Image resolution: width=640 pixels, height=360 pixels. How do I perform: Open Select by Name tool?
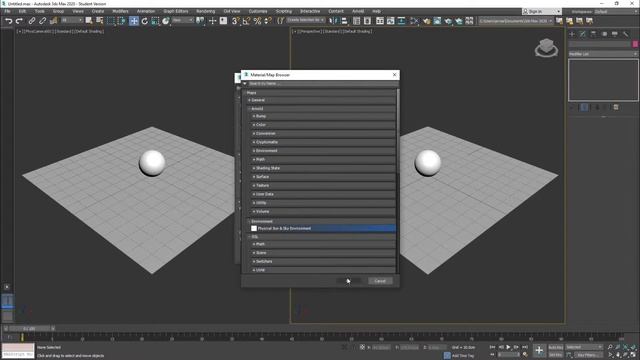pyautogui.click(x=100, y=21)
